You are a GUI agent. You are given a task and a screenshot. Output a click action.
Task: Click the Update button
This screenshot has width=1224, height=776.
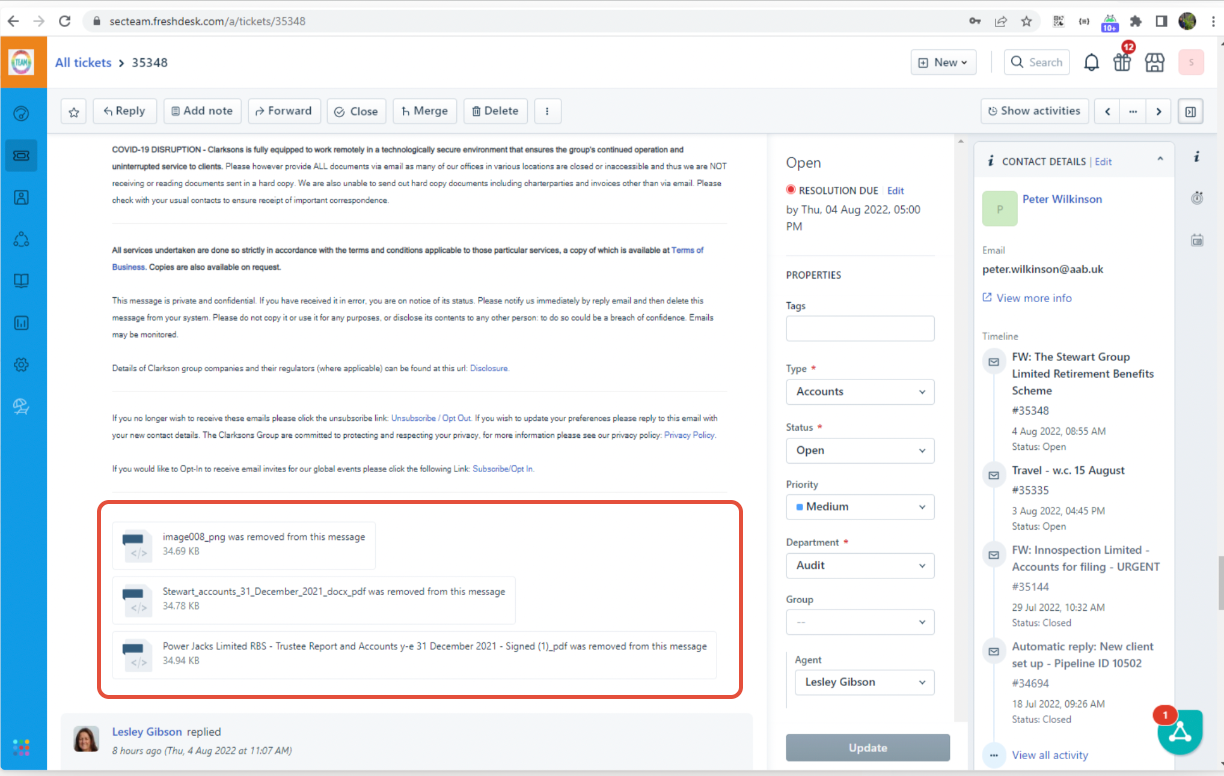868,747
